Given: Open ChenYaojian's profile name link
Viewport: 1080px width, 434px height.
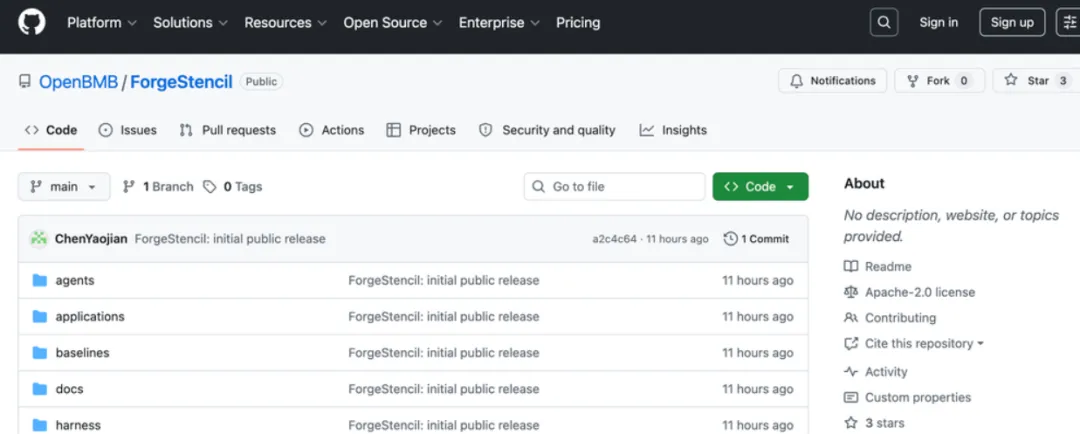Looking at the screenshot, I should click(x=91, y=239).
